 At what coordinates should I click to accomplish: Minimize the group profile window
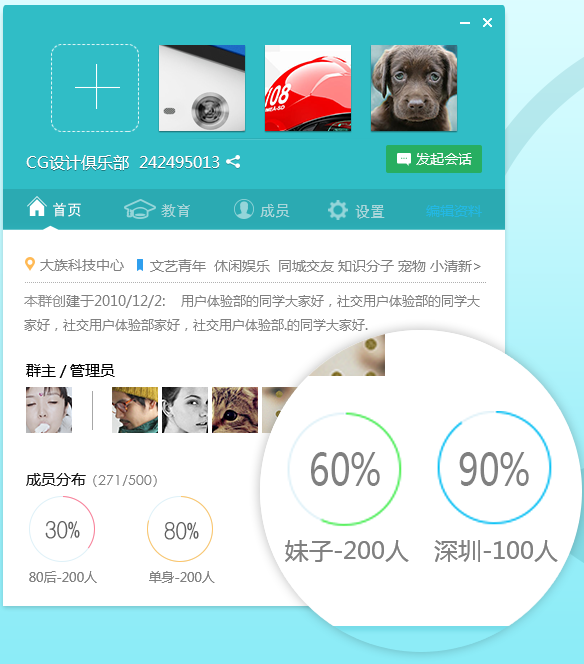(x=465, y=23)
